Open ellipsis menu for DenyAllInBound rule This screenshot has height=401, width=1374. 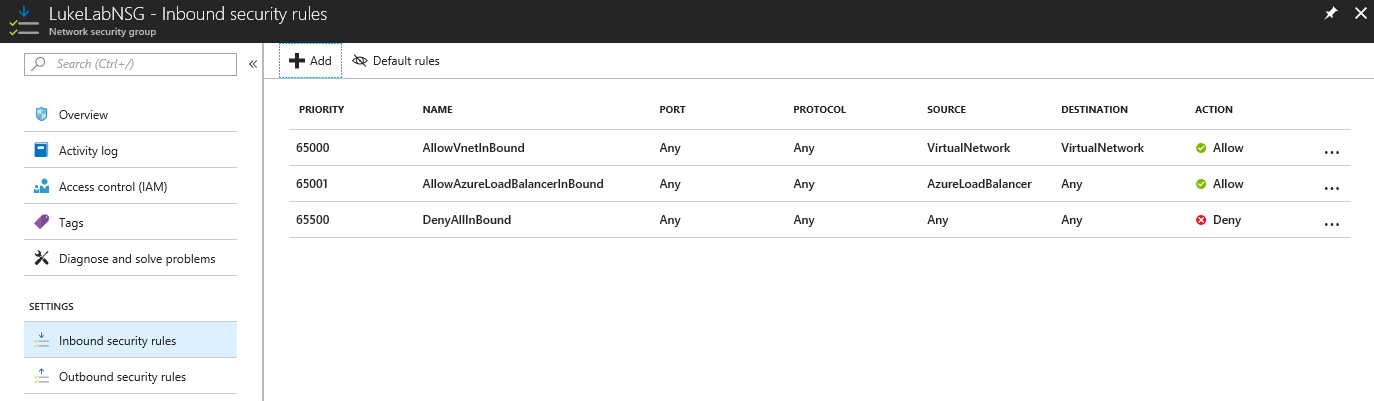click(1331, 225)
